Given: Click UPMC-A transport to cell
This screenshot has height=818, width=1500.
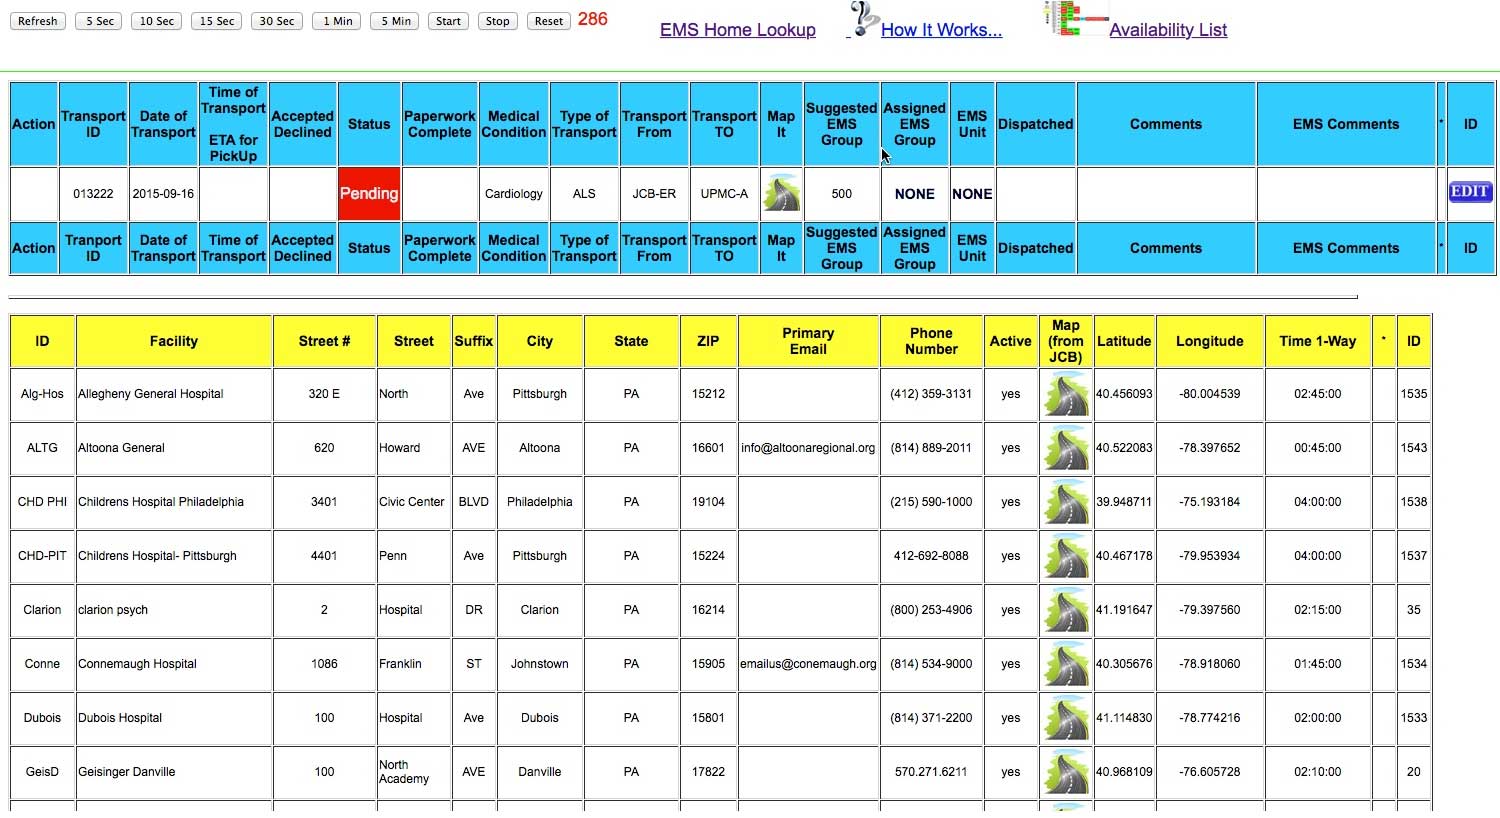Looking at the screenshot, I should point(724,194).
